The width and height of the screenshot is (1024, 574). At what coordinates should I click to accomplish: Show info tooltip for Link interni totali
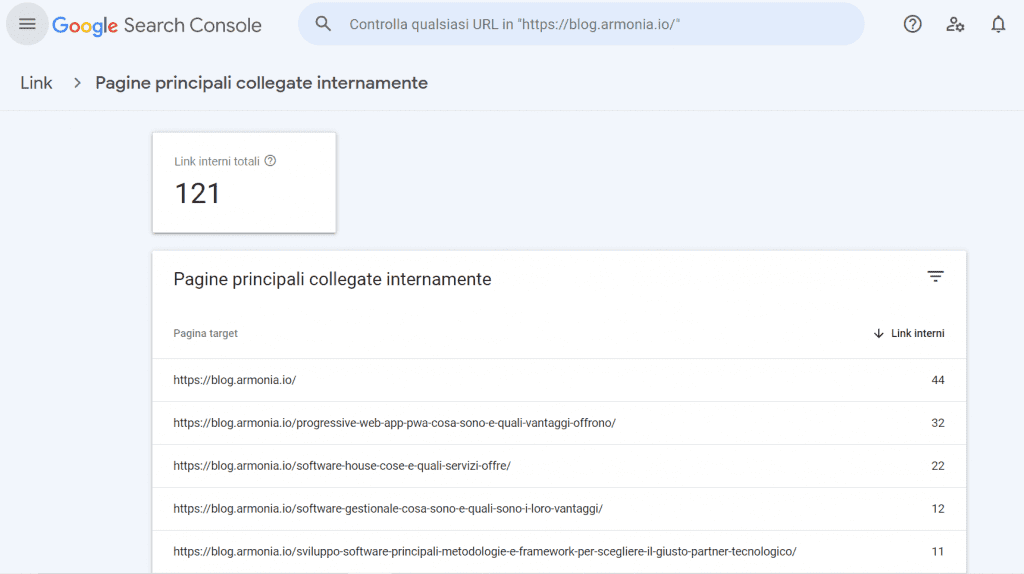pyautogui.click(x=270, y=161)
